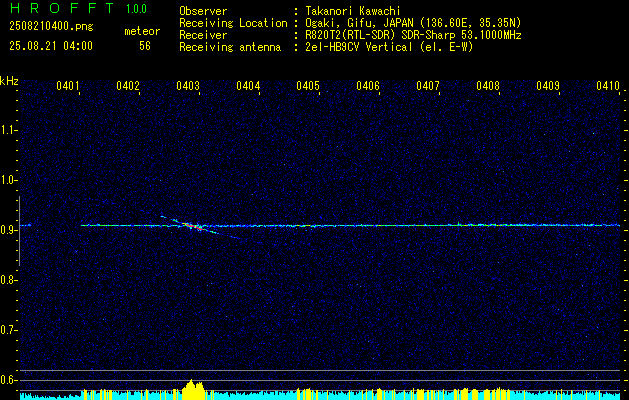Click observer name Takanori Kawachi
The width and height of the screenshot is (629, 400).
click(353, 11)
